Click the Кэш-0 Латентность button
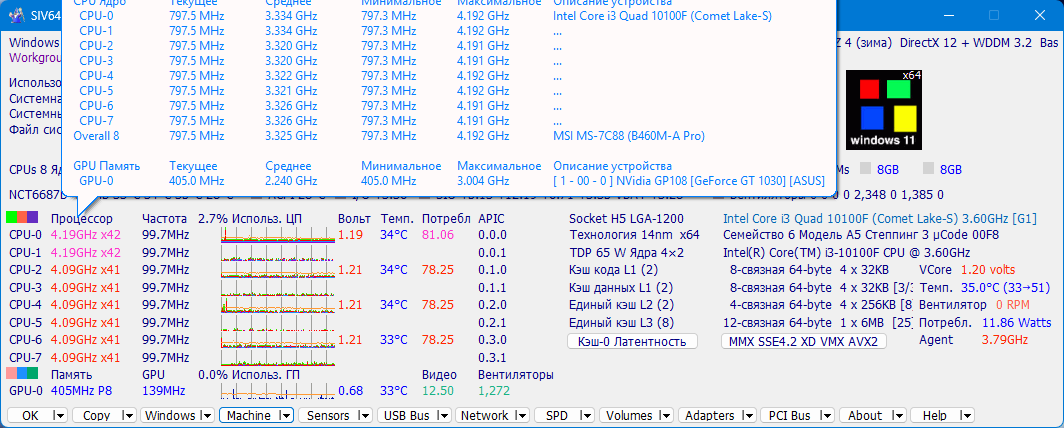The image size is (1064, 428). click(632, 342)
